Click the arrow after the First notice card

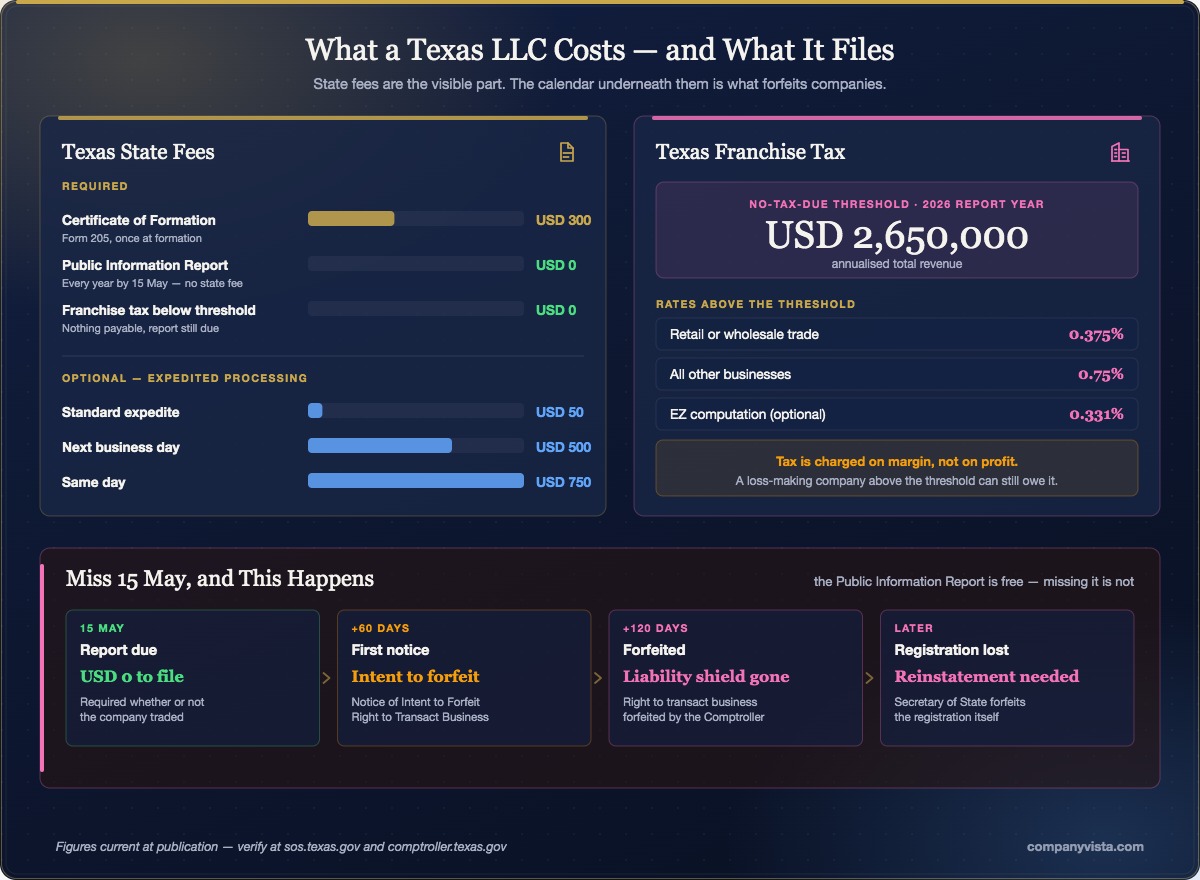click(598, 678)
